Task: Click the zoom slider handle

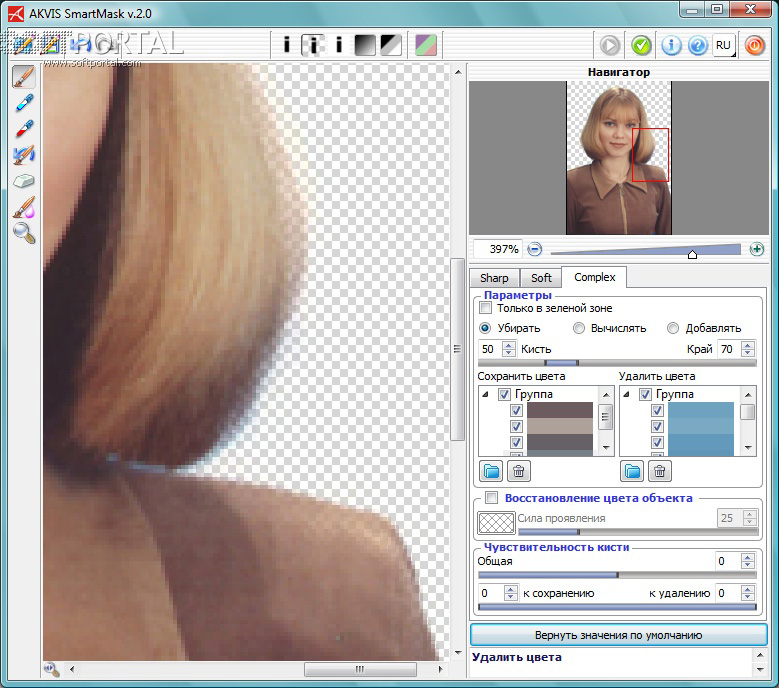Action: pos(692,254)
